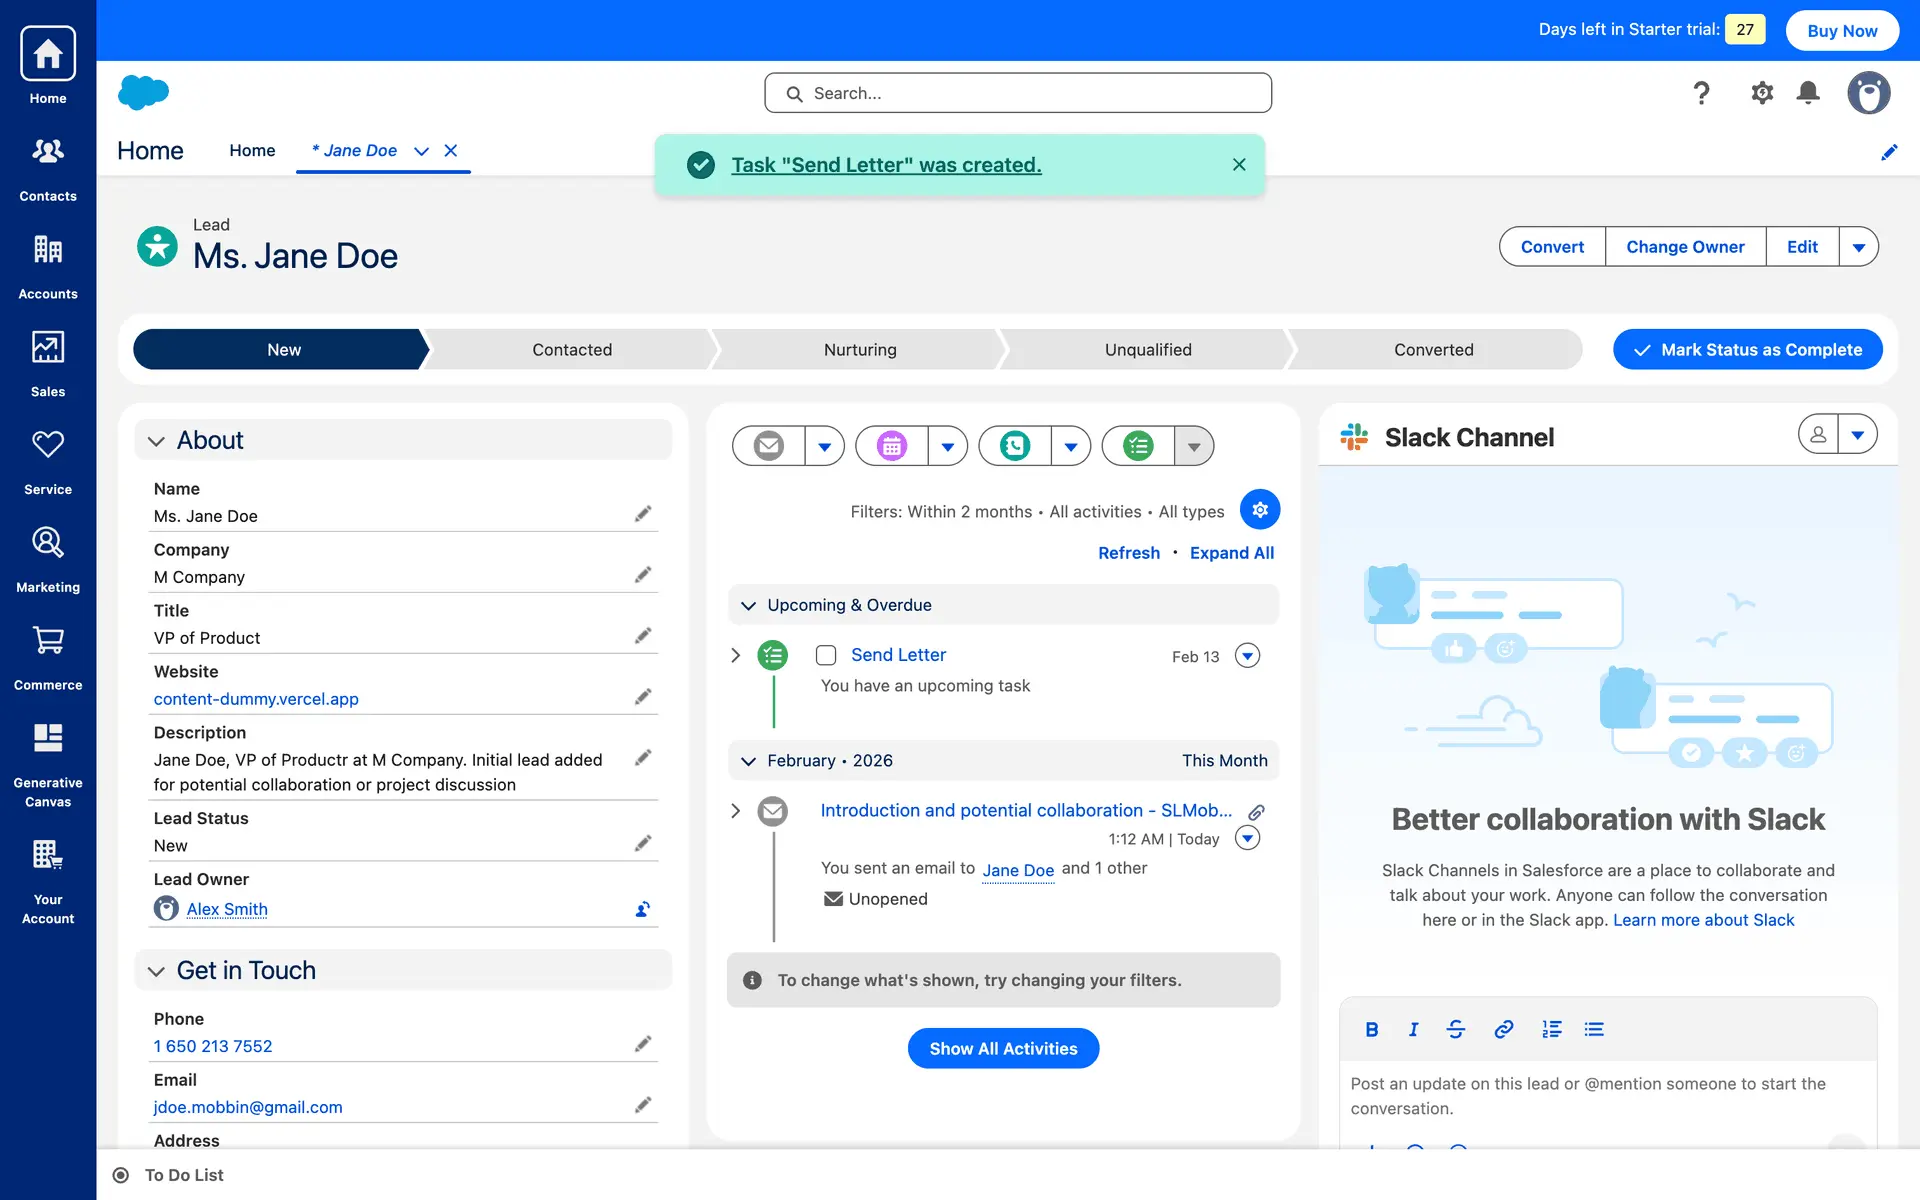The width and height of the screenshot is (1920, 1200).
Task: Open Marketing in the left sidebar
Action: (48, 558)
